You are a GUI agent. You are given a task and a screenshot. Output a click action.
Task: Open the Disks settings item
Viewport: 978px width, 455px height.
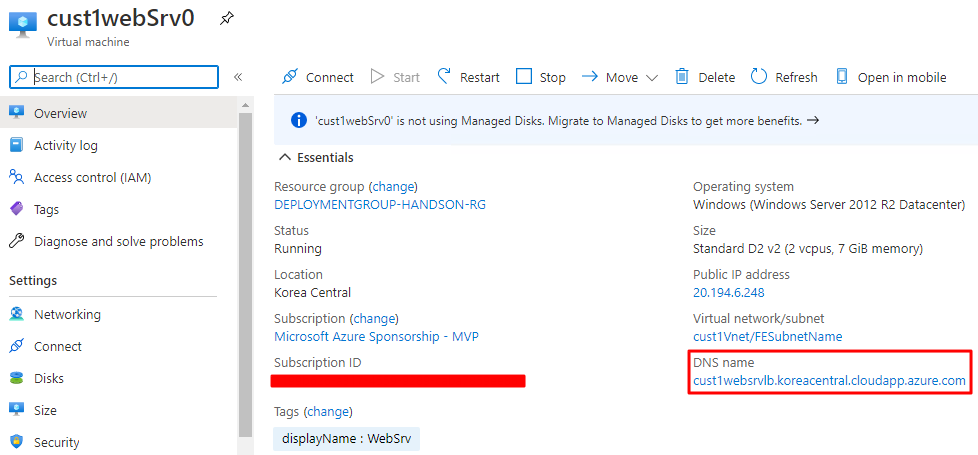pyautogui.click(x=119, y=378)
